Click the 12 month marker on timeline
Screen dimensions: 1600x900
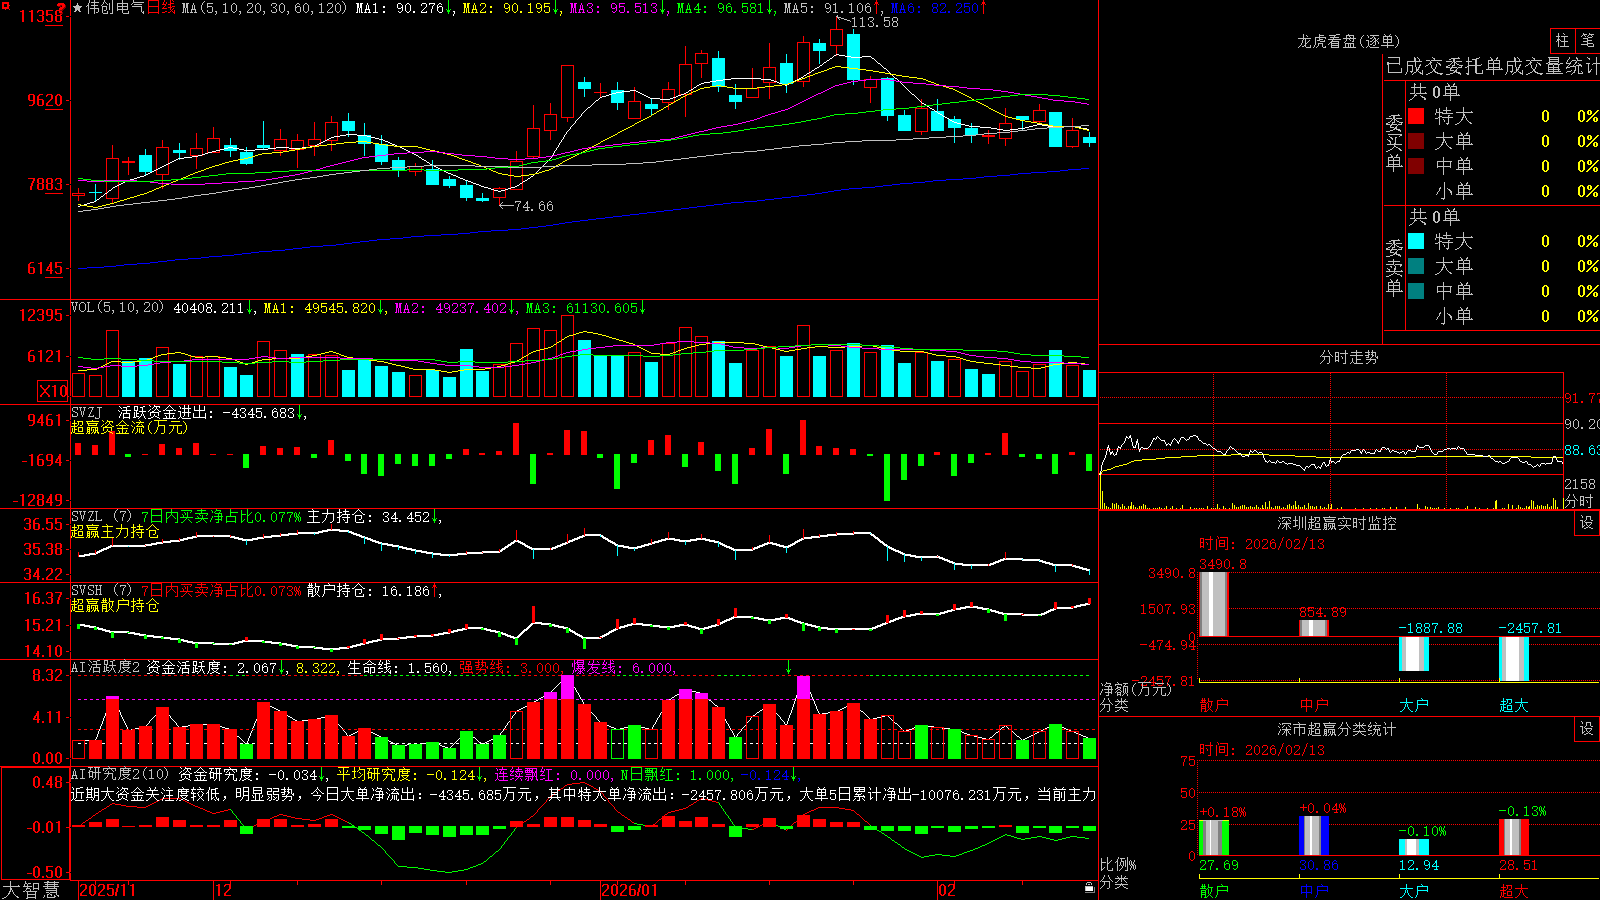point(224,890)
